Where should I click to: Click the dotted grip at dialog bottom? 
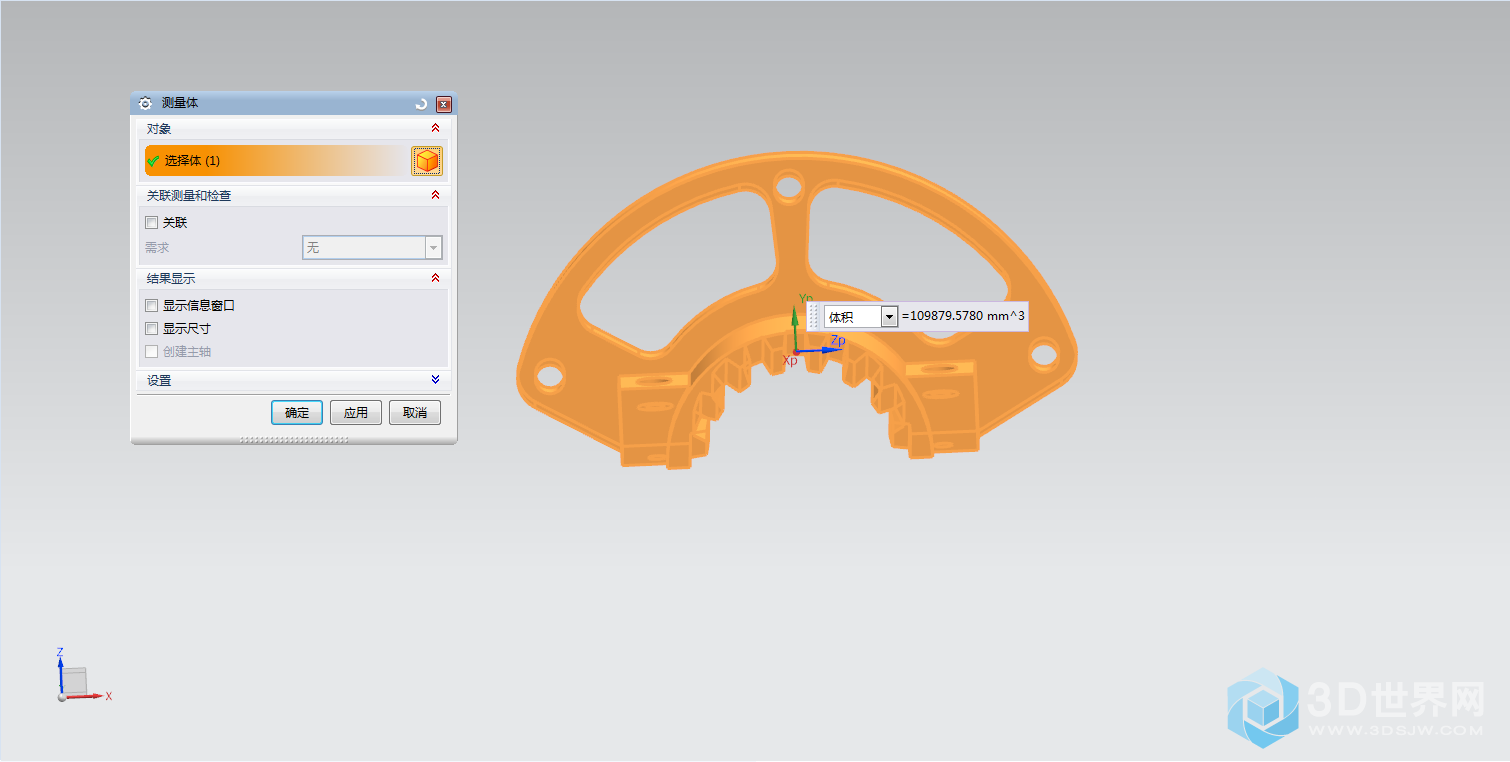(294, 440)
